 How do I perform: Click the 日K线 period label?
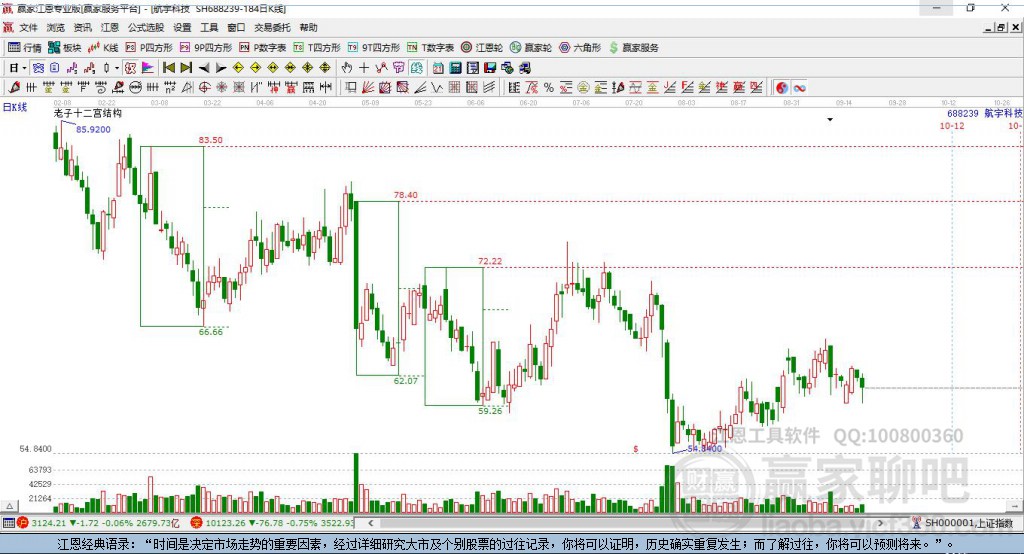coord(14,107)
